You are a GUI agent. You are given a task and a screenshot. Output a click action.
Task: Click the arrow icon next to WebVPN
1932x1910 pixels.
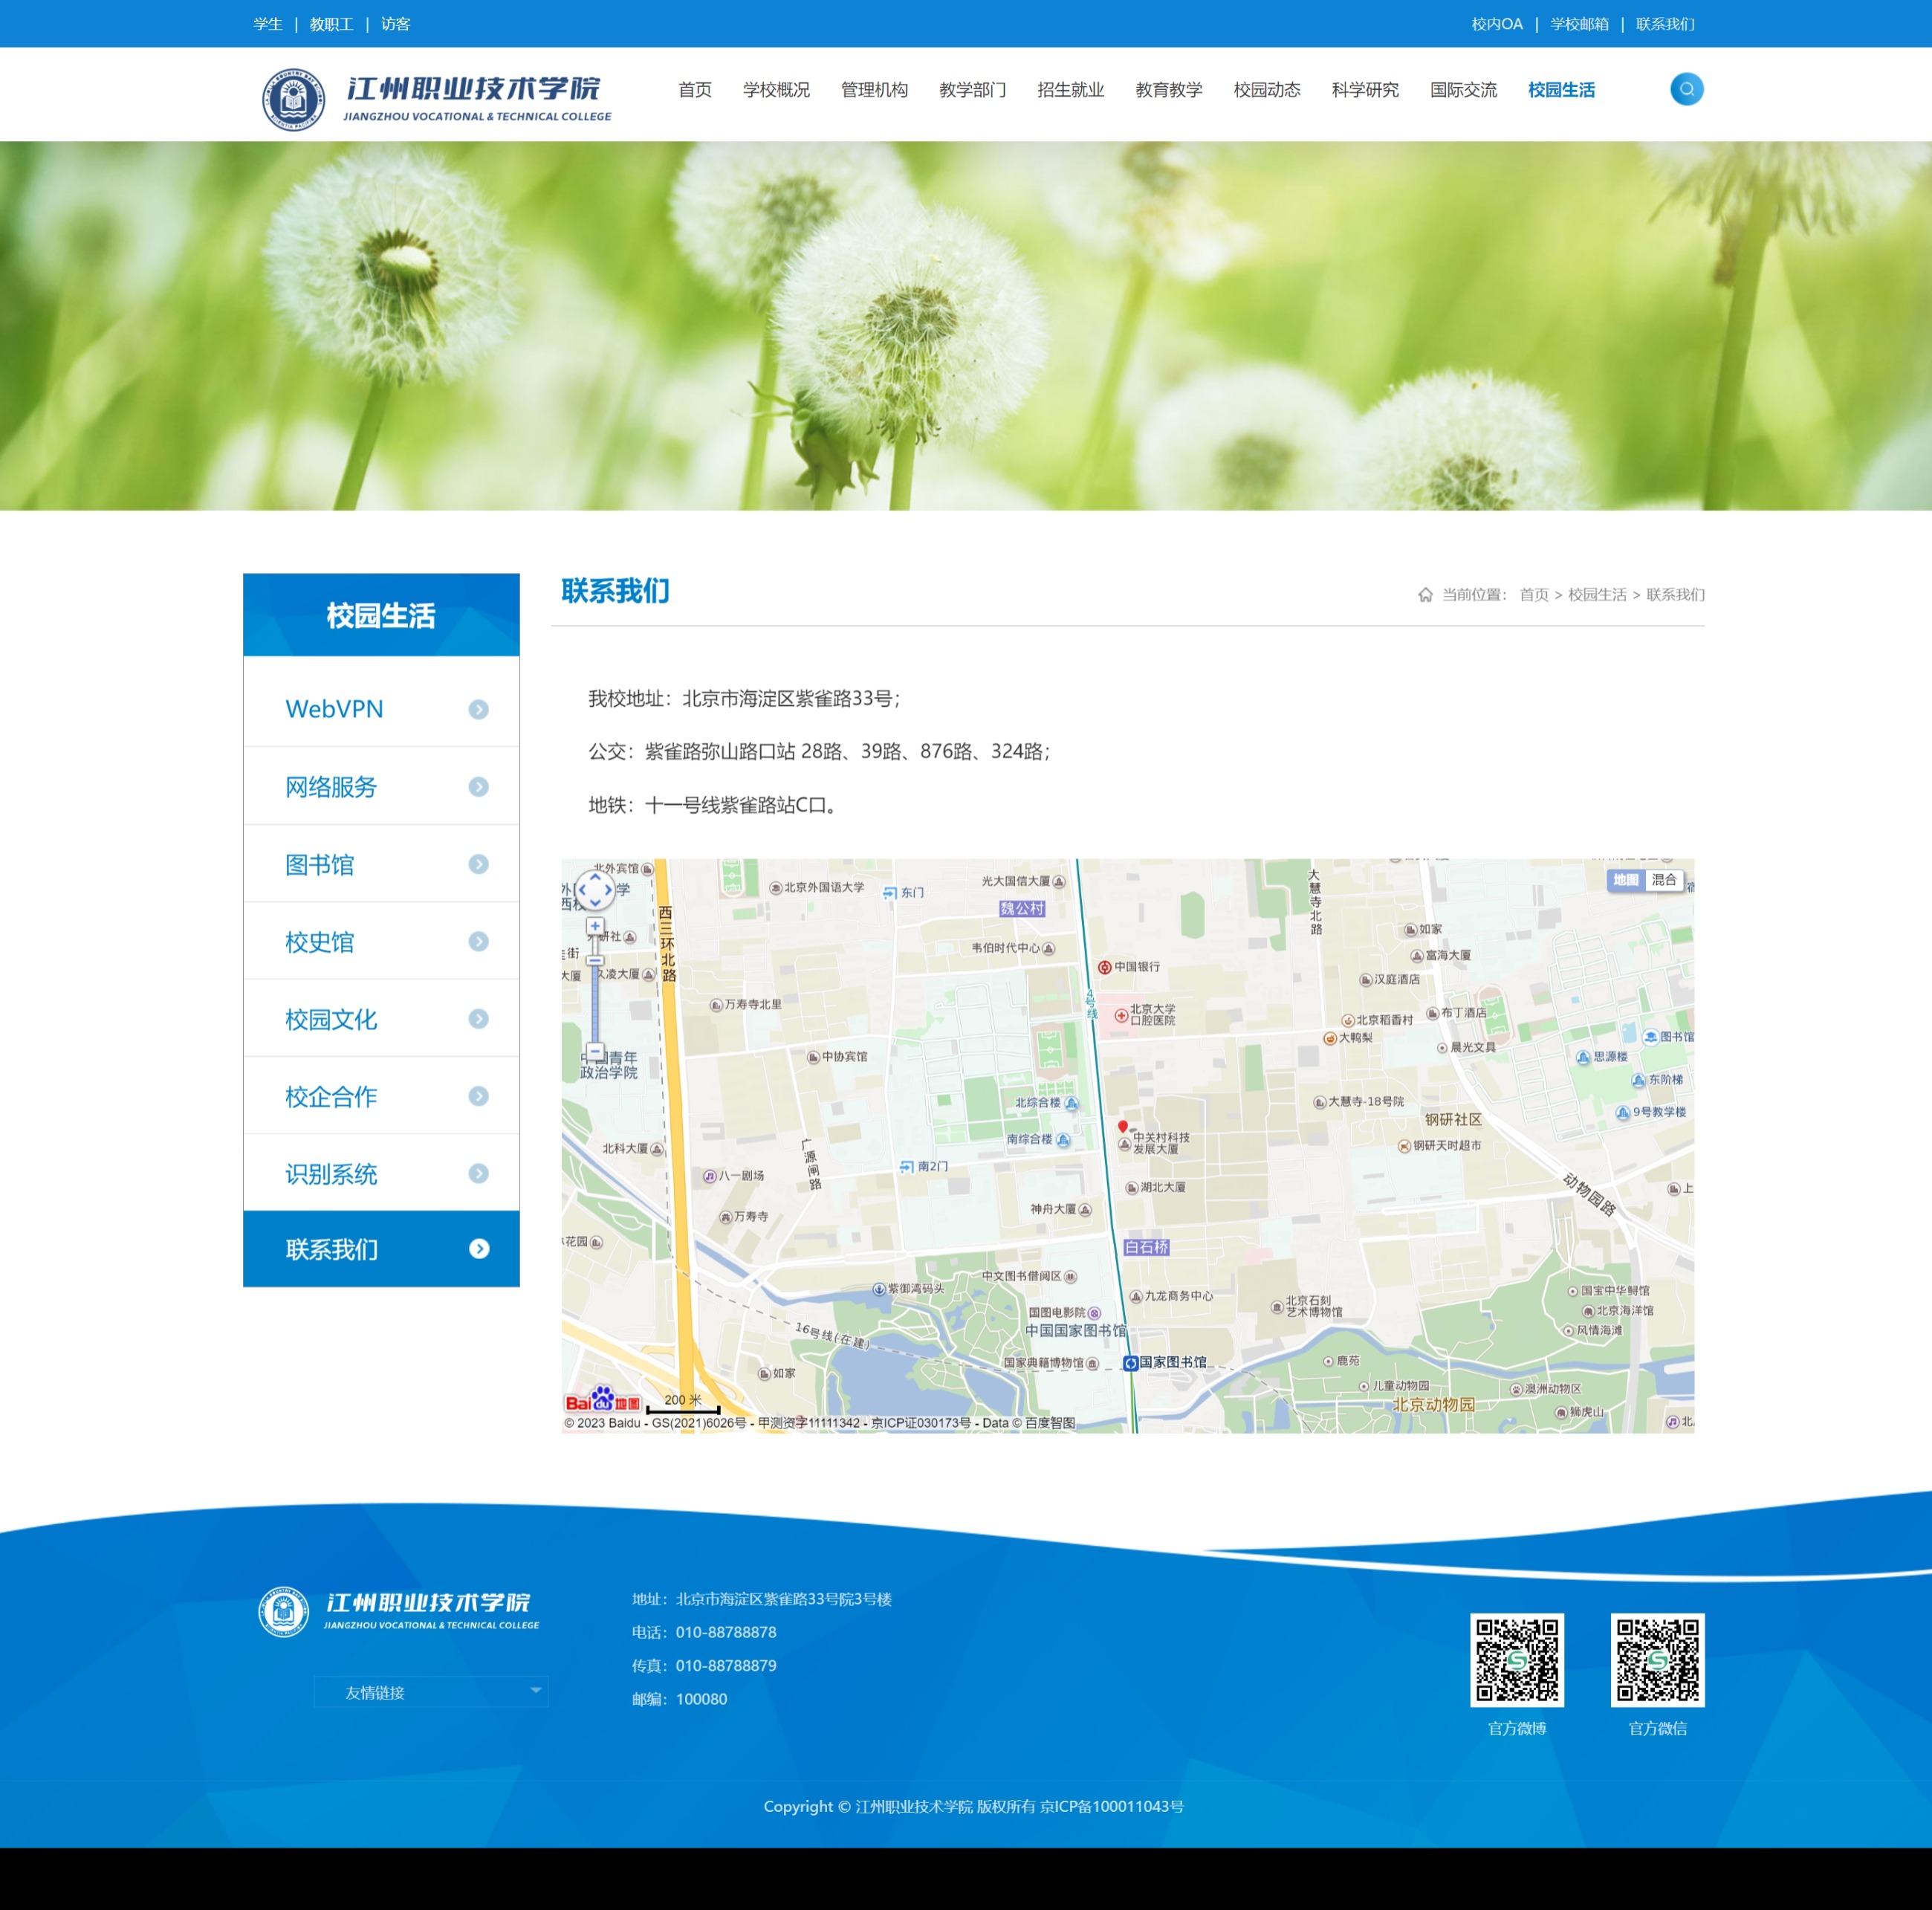(x=478, y=709)
